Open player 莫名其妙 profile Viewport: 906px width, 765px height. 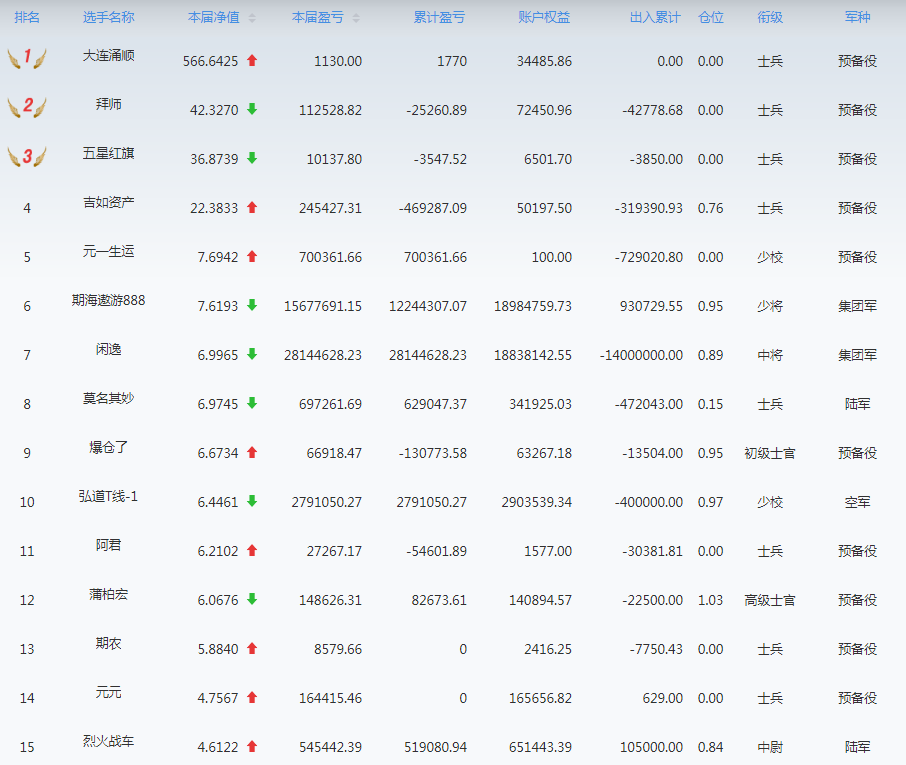pos(109,399)
